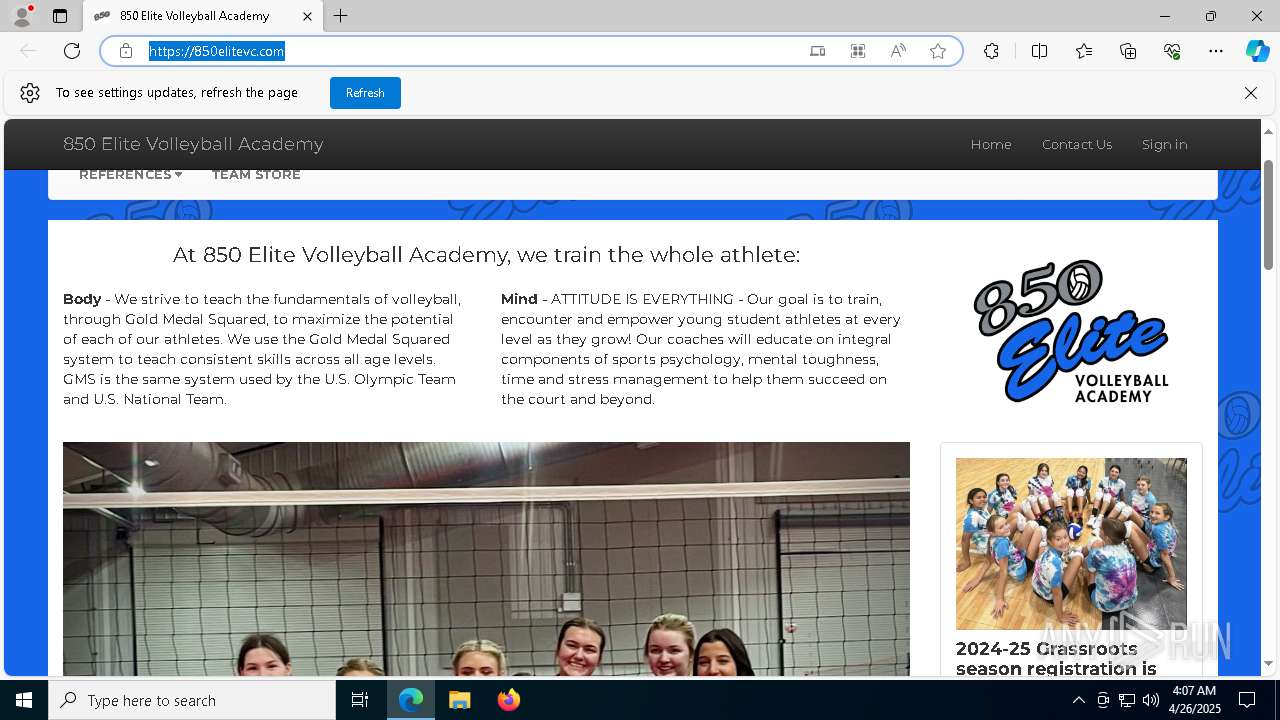
Task: View site information lock icon
Action: click(x=126, y=51)
